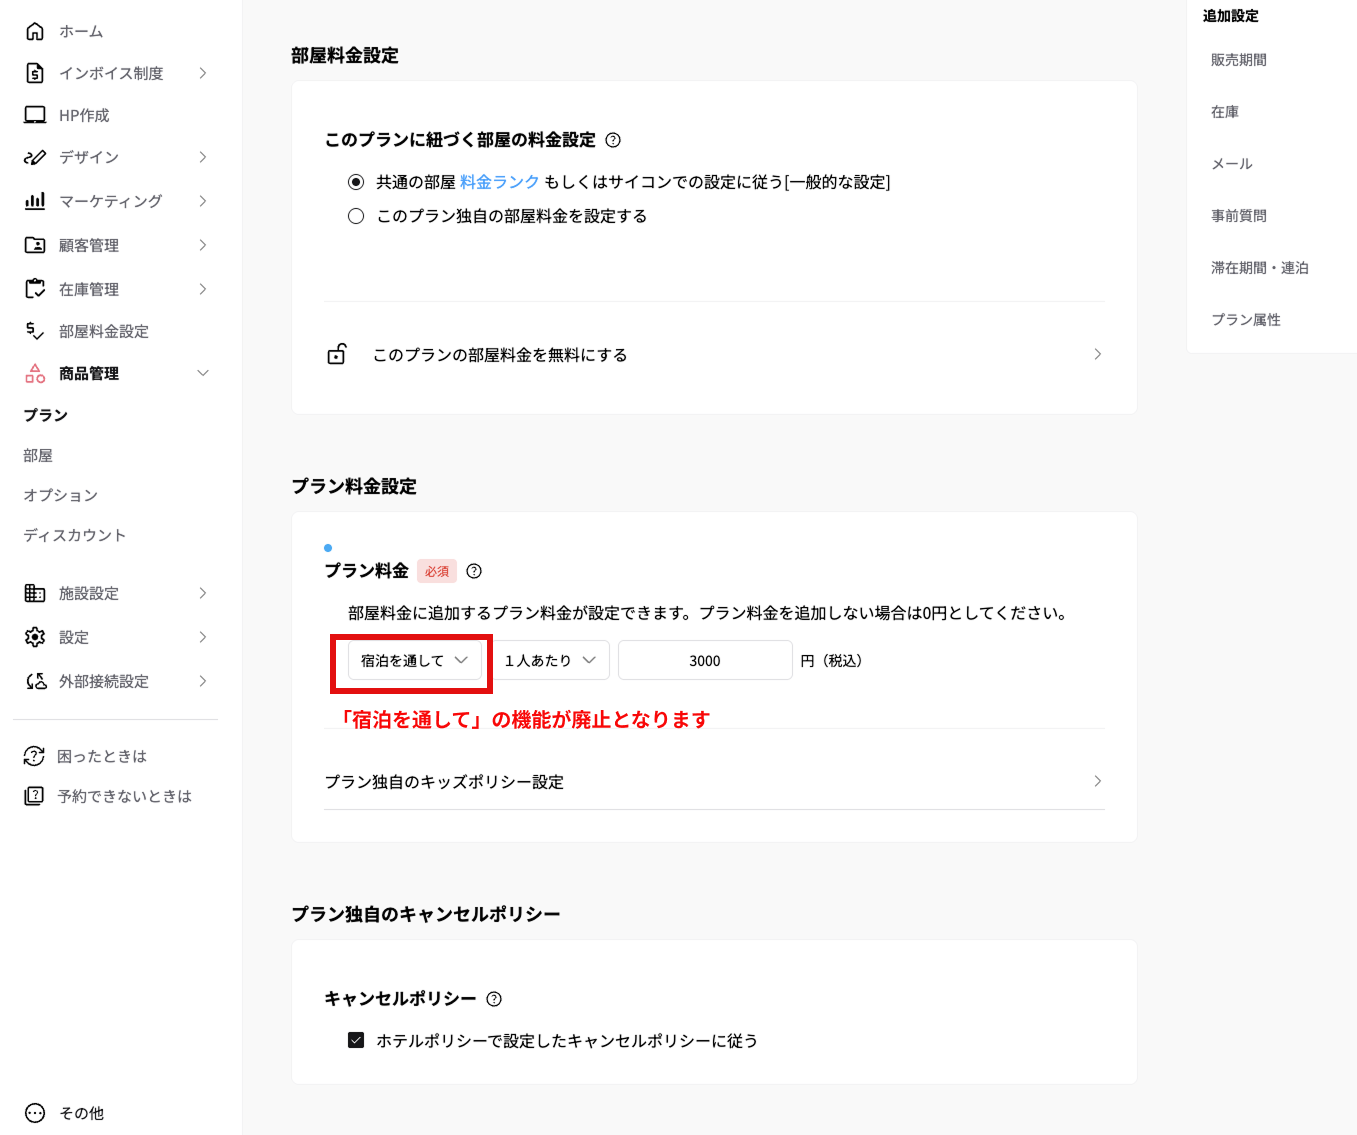Expand 在庫管理 submenu chevron
This screenshot has height=1135, width=1357.
coord(203,289)
